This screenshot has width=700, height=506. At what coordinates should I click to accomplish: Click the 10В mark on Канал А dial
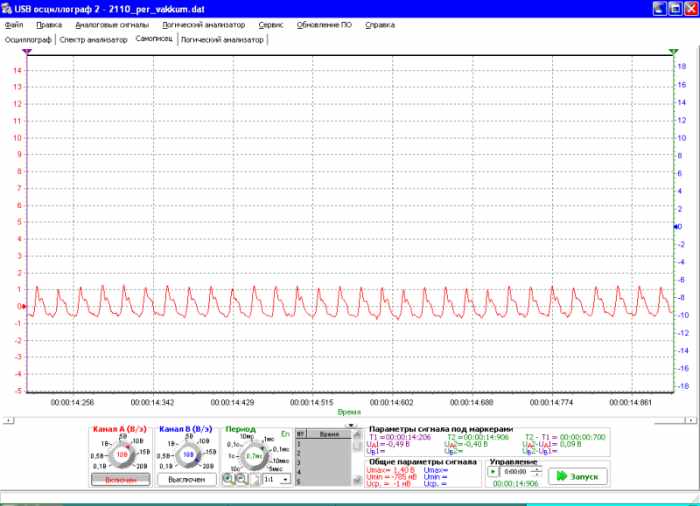[138, 441]
